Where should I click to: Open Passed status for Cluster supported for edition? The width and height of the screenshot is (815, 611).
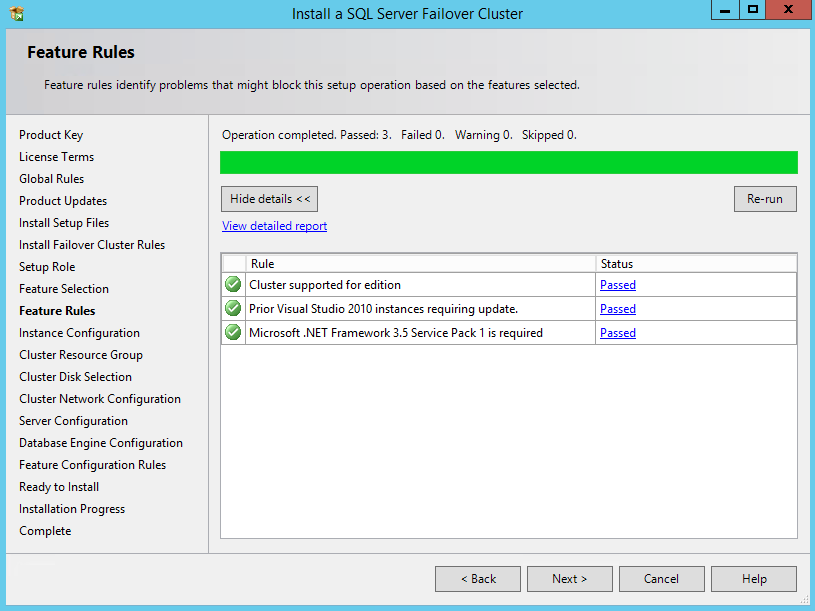point(617,285)
